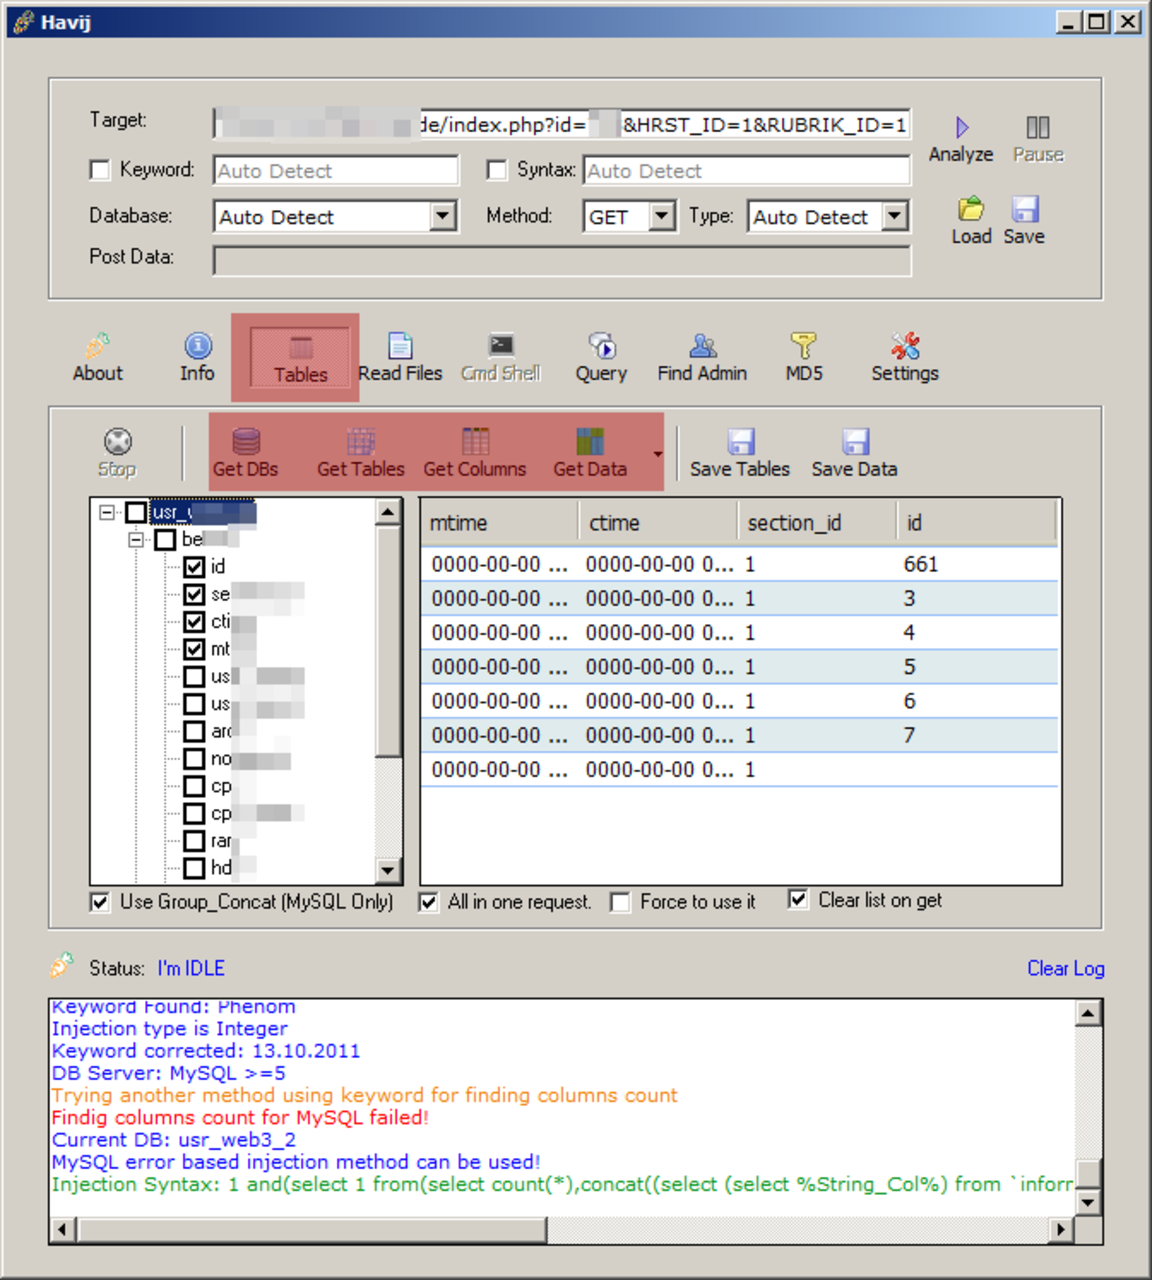This screenshot has width=1152, height=1280.
Task: Click the tree panel scroll-down arrow
Action: 388,871
